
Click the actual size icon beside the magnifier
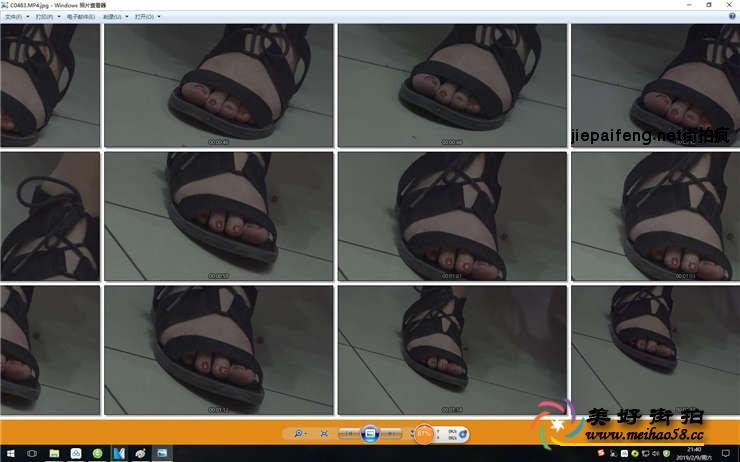(x=324, y=433)
